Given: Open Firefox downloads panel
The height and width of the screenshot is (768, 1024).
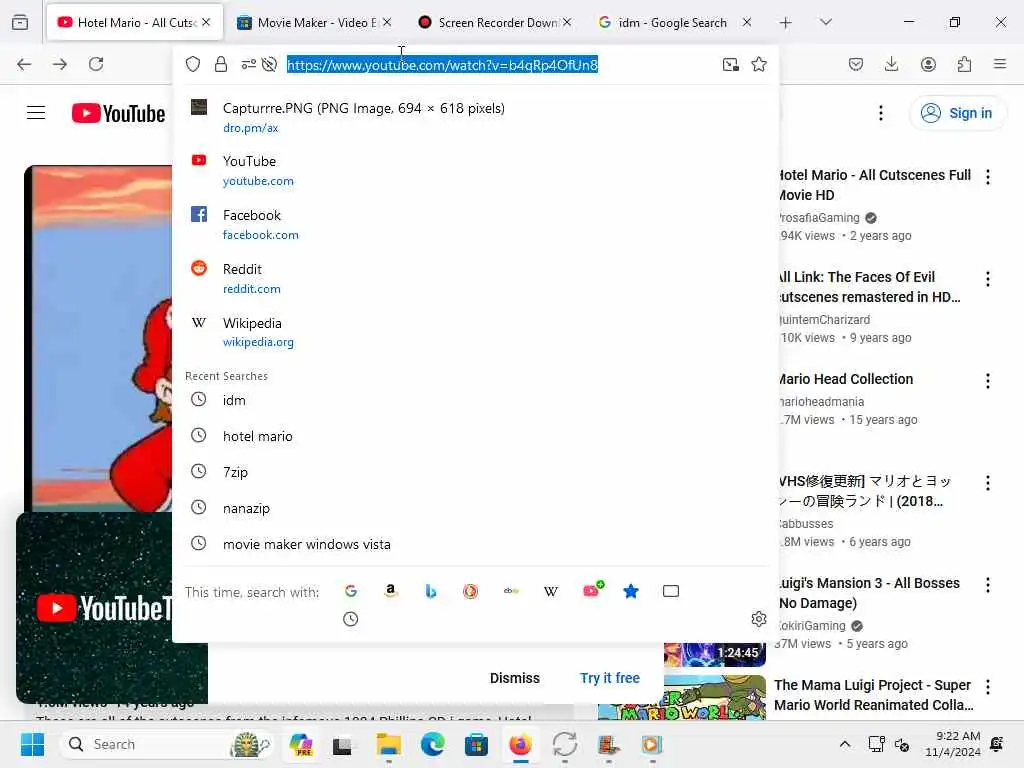Looking at the screenshot, I should click(891, 64).
